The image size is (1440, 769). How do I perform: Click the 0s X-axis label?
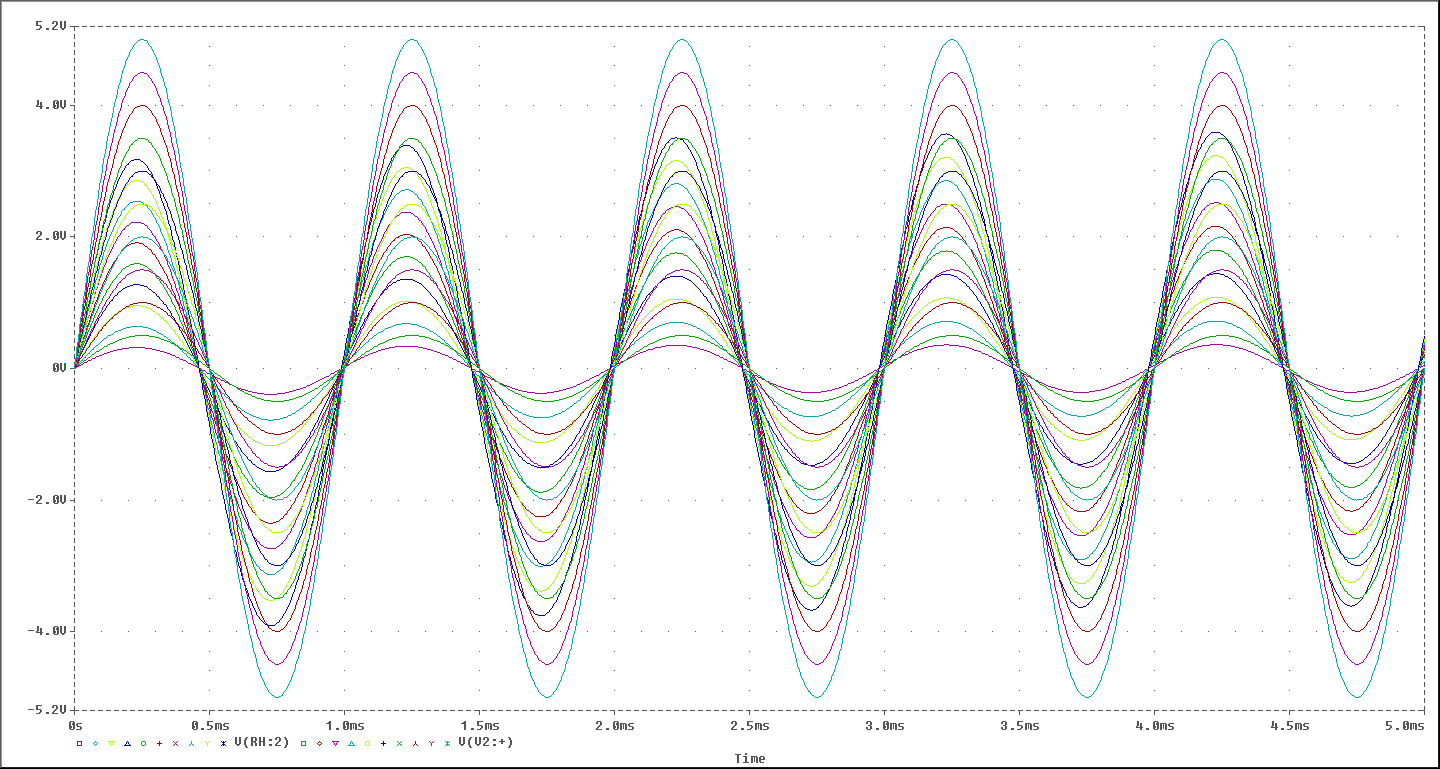[75, 724]
